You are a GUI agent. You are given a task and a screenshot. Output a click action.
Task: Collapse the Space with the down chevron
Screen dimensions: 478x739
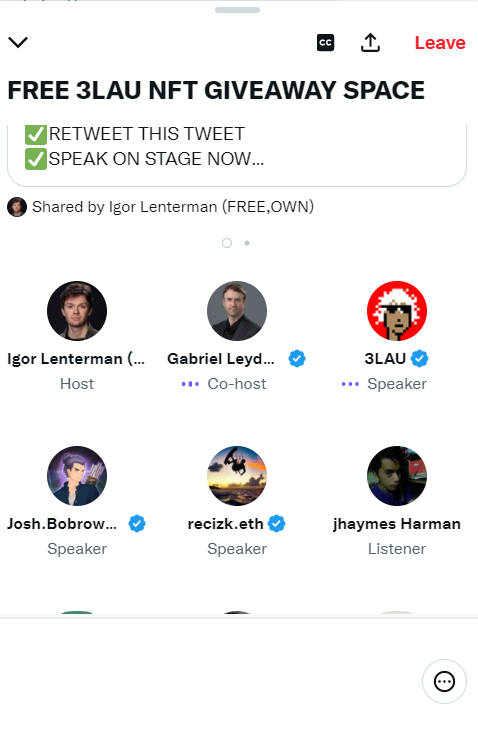coord(18,42)
